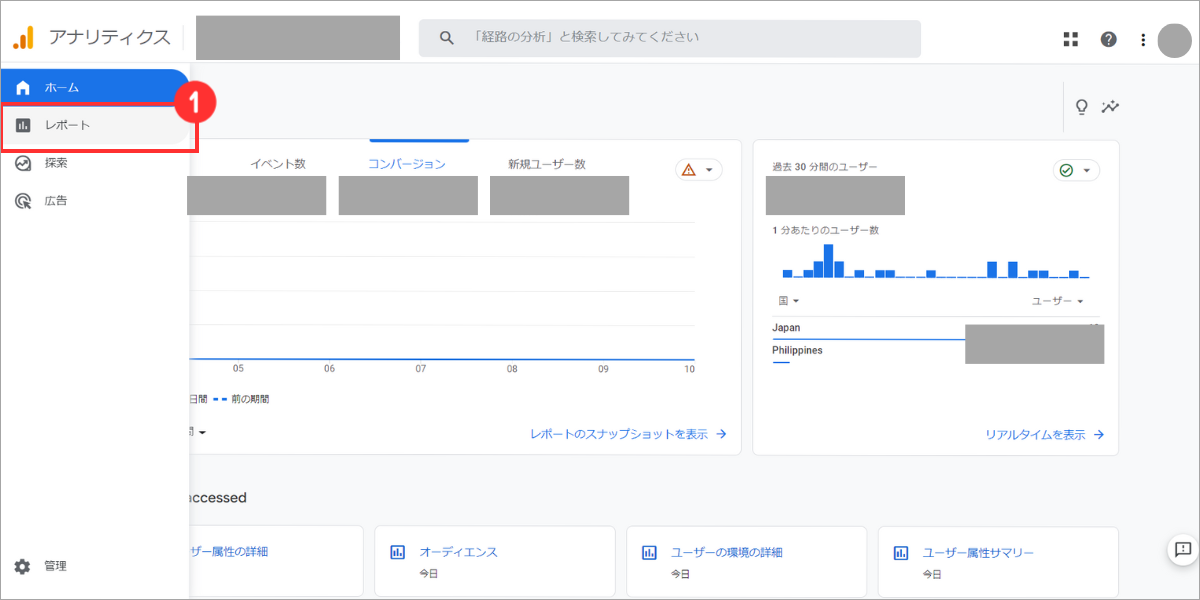Screen dimensions: 1200x600
Task: Click the search magnifier icon
Action: (x=447, y=38)
